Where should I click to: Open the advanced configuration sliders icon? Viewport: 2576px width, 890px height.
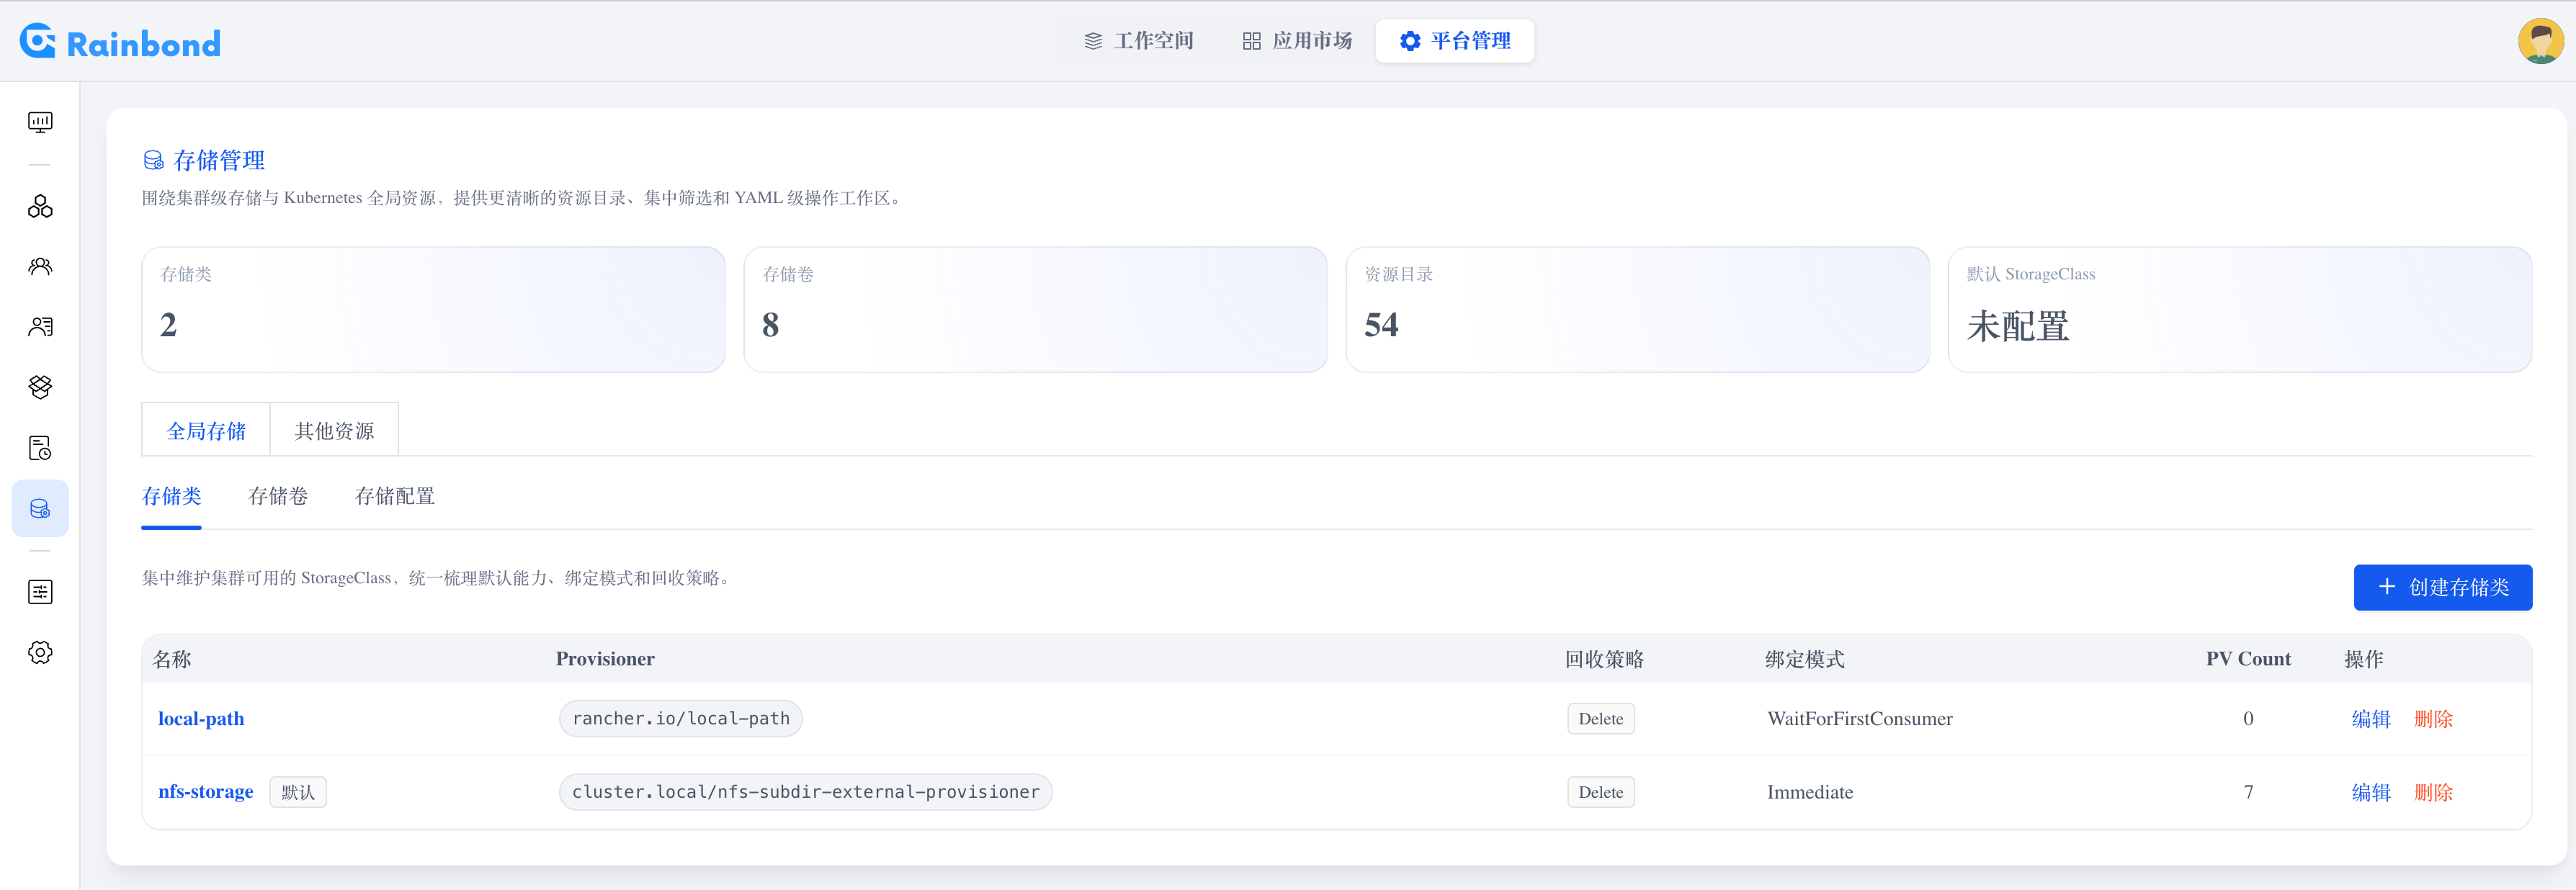pos(40,591)
